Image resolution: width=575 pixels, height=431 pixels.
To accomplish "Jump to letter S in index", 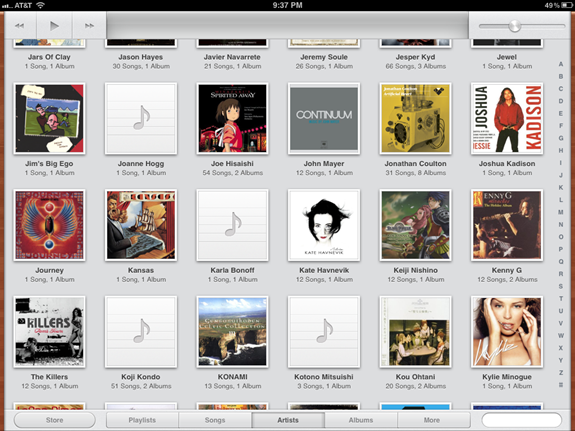I will (x=561, y=286).
